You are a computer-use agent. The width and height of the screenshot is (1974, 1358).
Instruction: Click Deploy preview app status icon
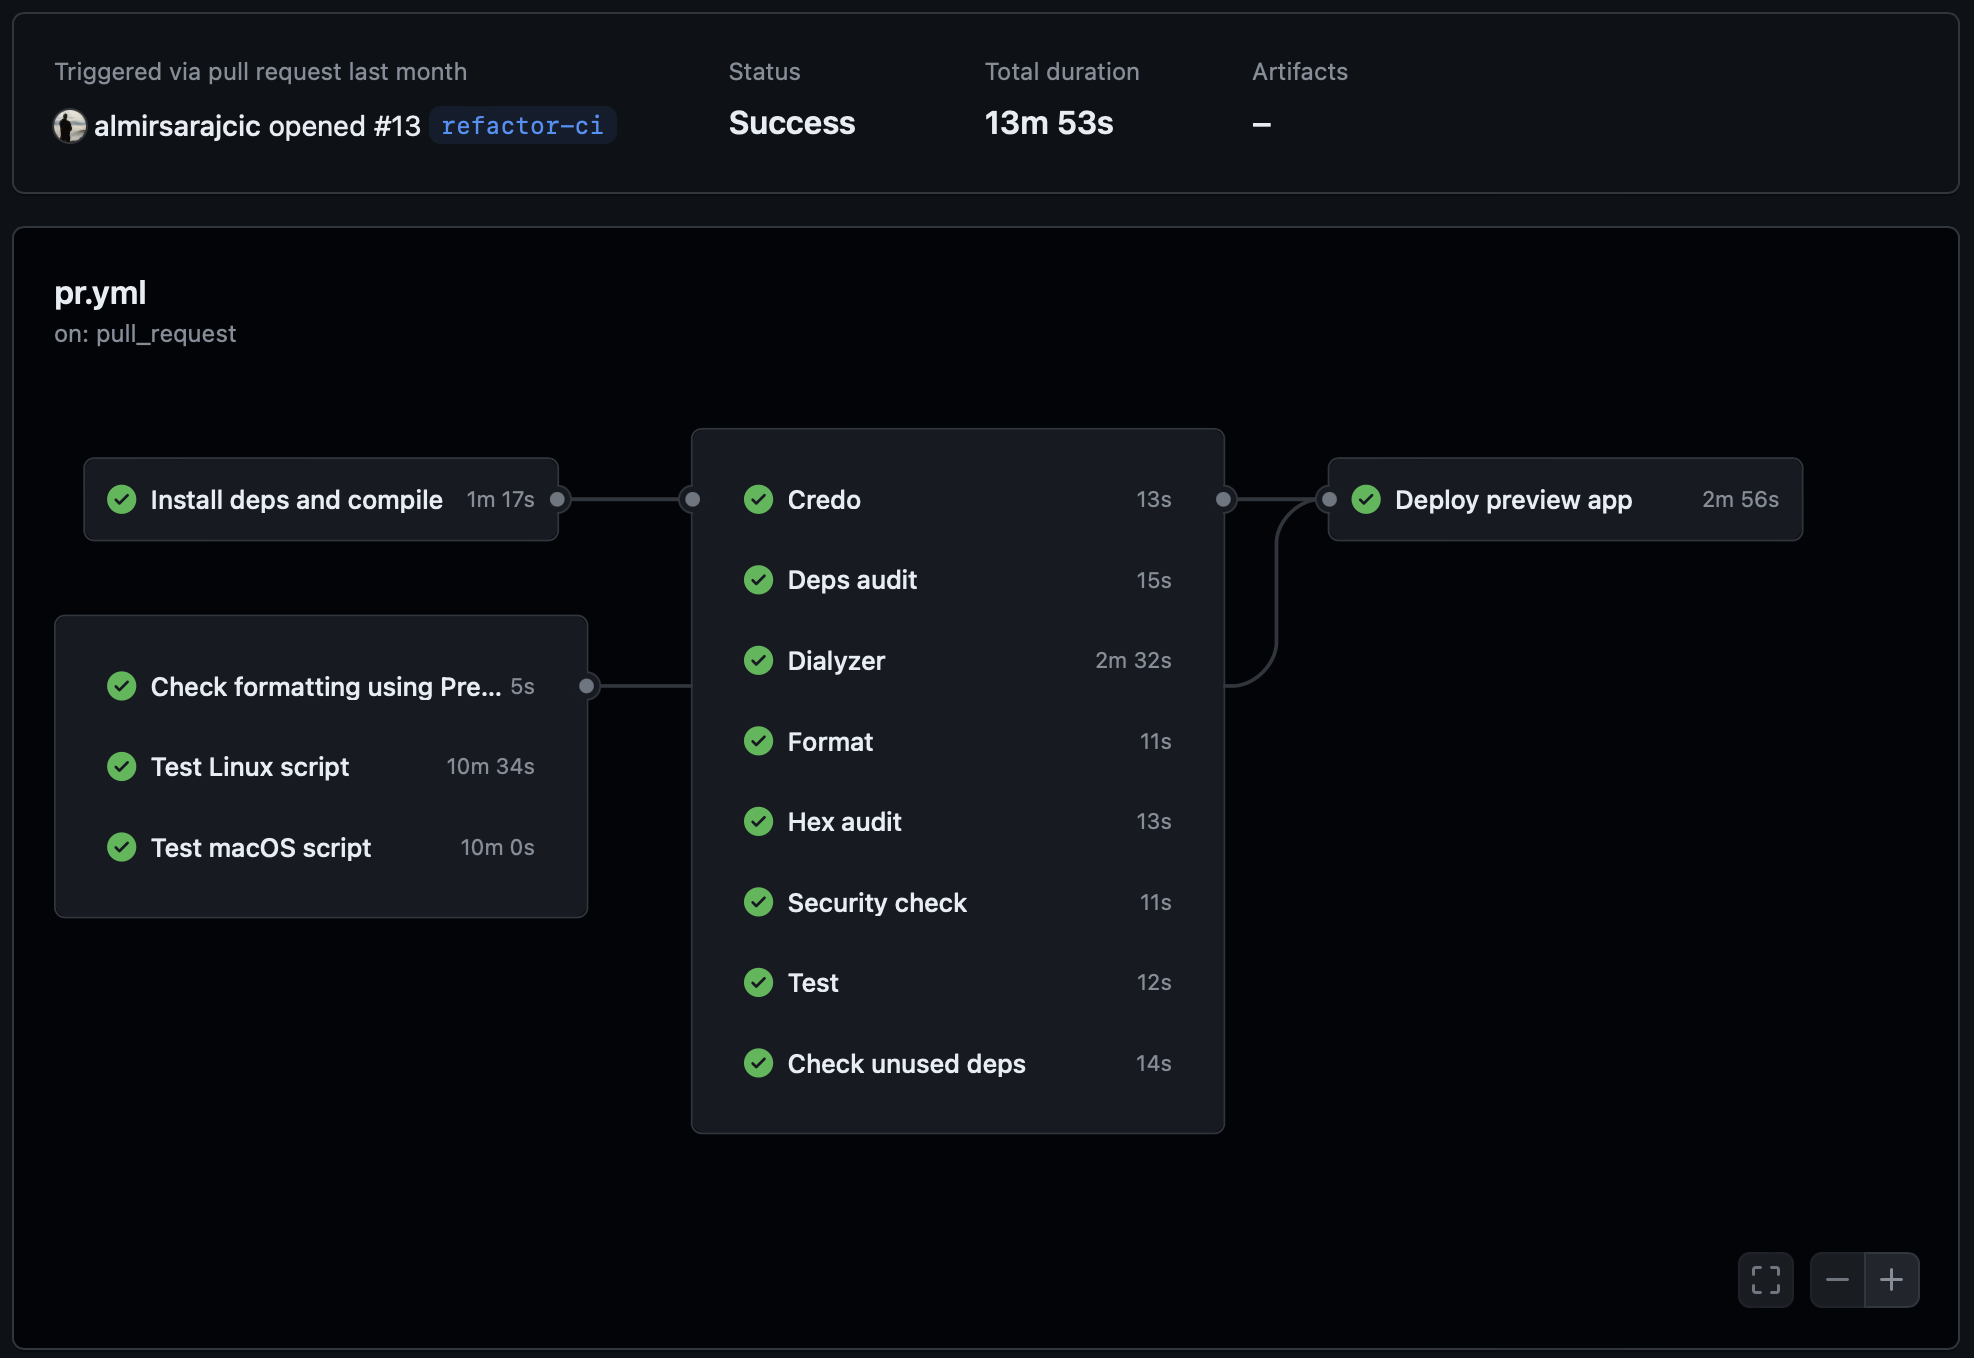[1366, 499]
